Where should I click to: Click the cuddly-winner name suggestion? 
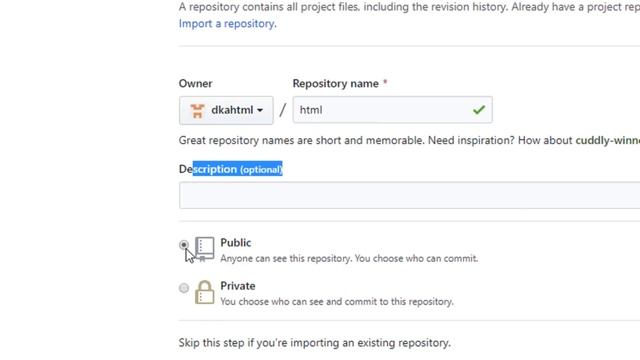coord(607,140)
